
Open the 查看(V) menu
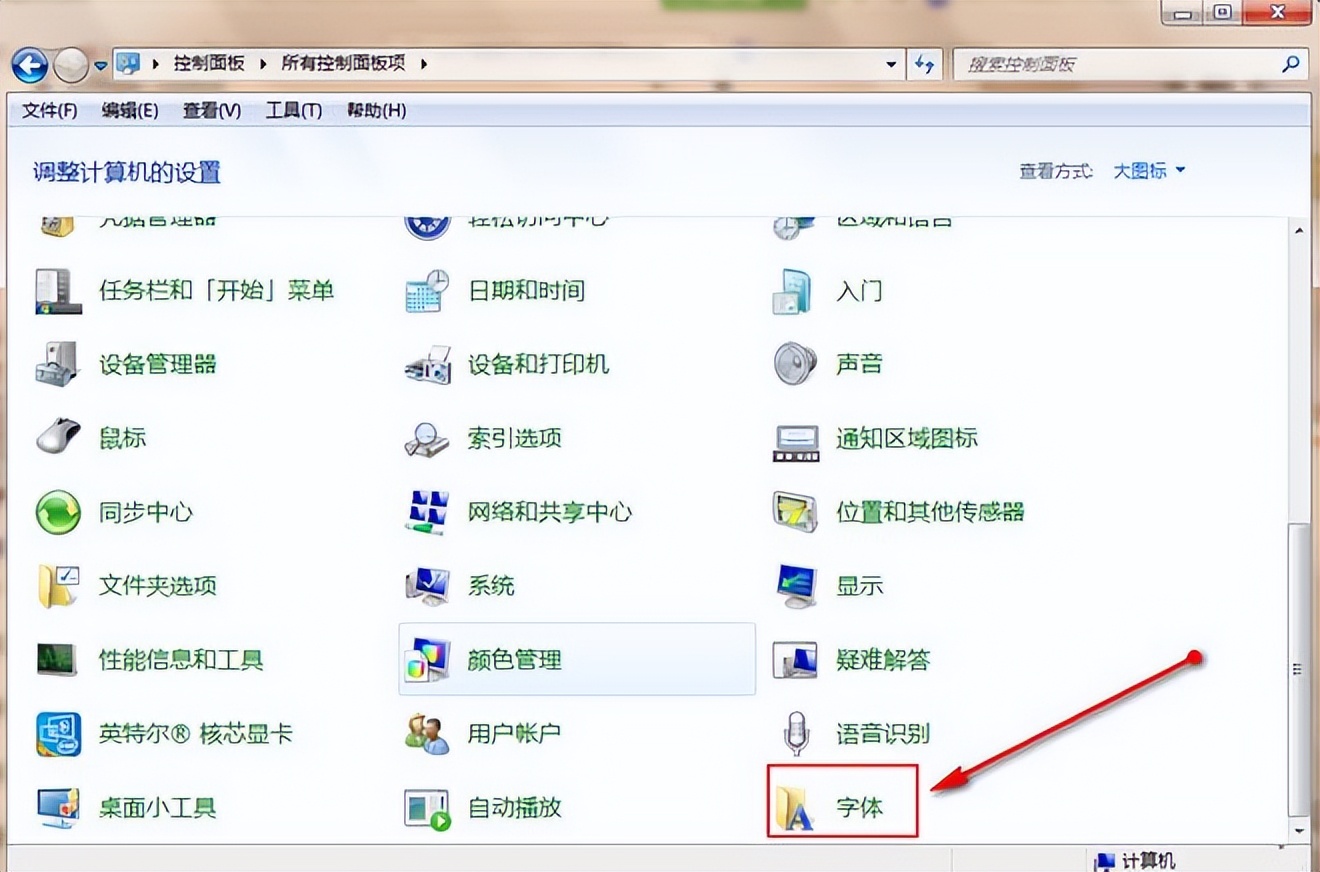(211, 110)
